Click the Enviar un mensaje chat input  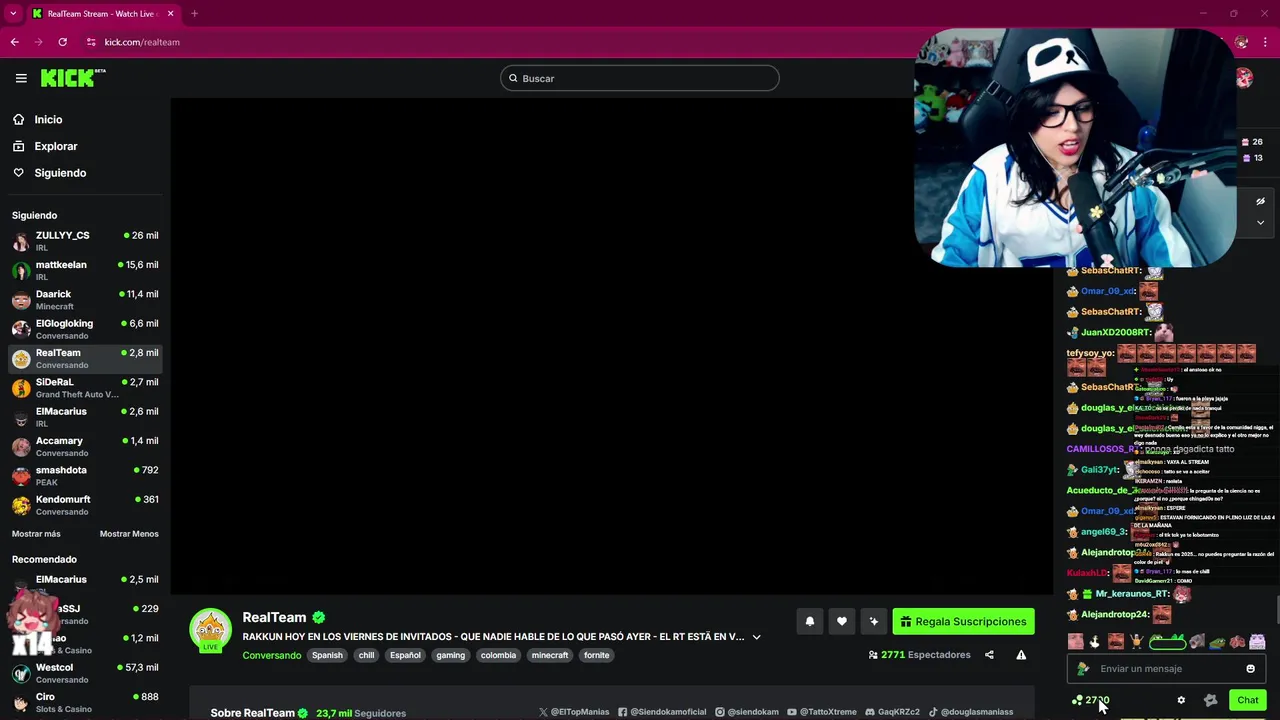coord(1167,669)
